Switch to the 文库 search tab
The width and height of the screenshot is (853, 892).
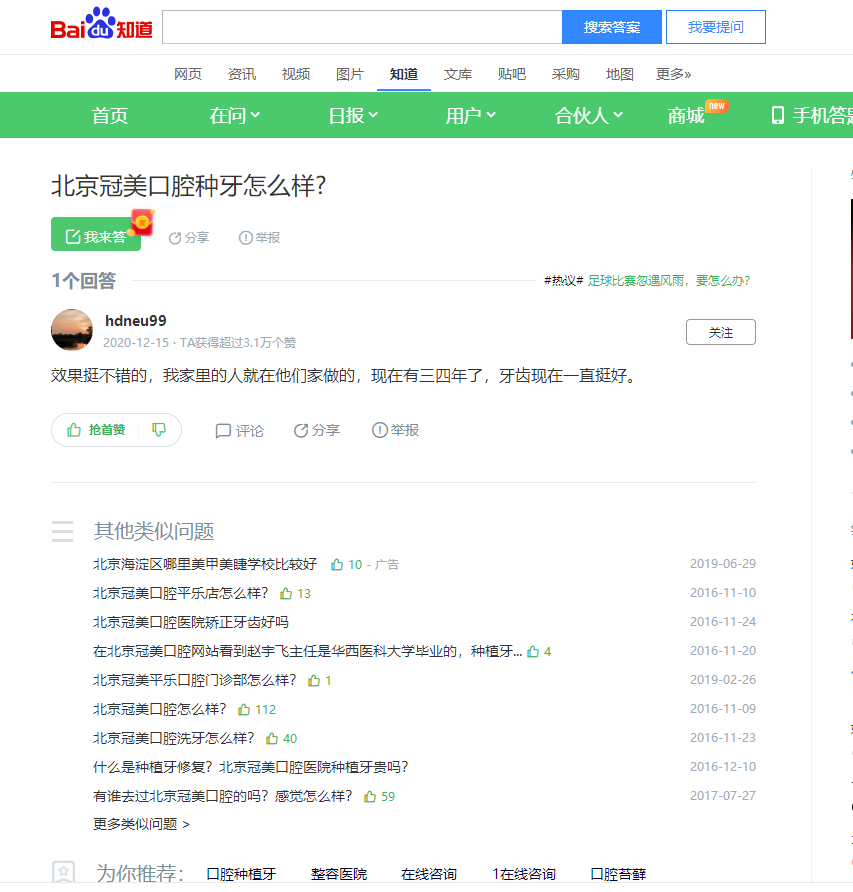point(458,74)
